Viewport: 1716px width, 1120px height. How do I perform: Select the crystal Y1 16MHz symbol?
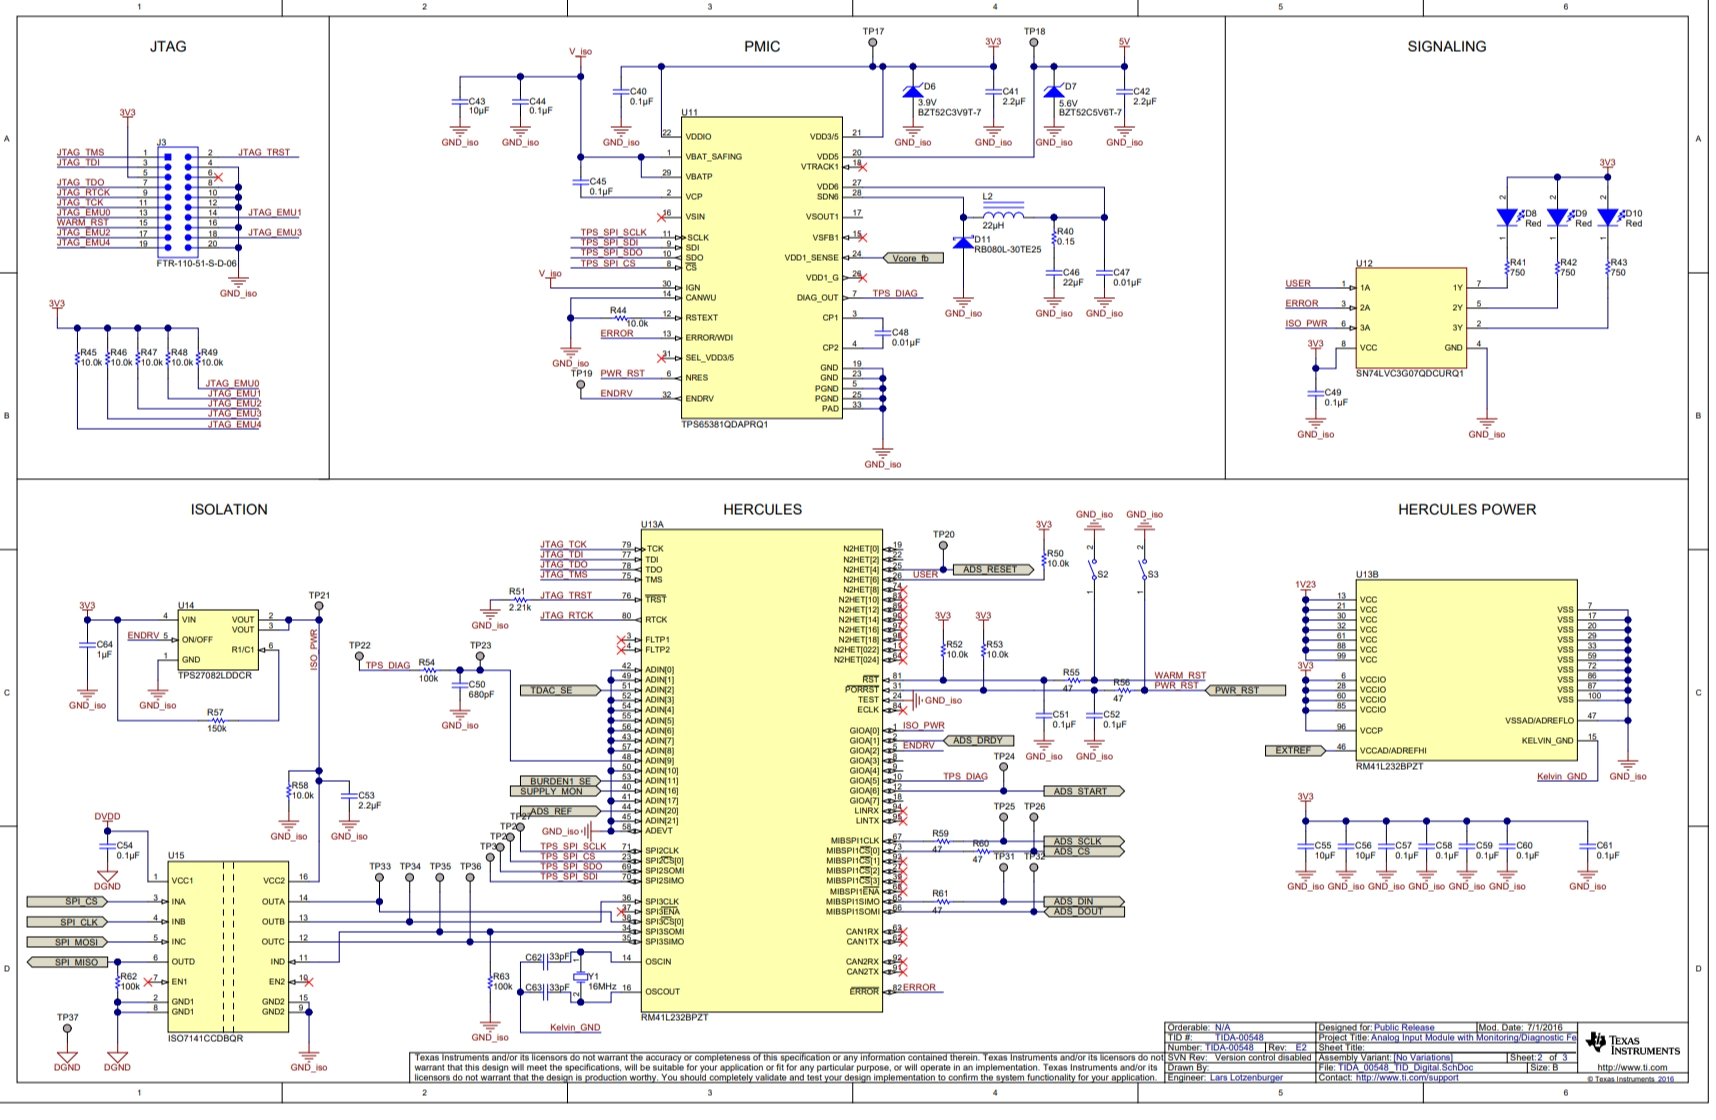tap(579, 977)
